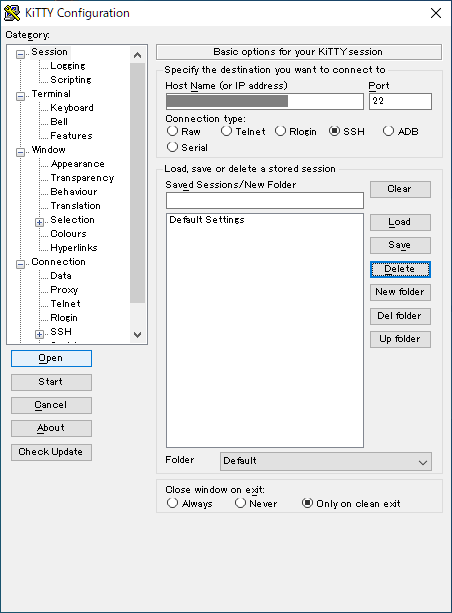This screenshot has height=613, width=452.
Task: Click category tree scroll down arrow
Action: (137, 335)
